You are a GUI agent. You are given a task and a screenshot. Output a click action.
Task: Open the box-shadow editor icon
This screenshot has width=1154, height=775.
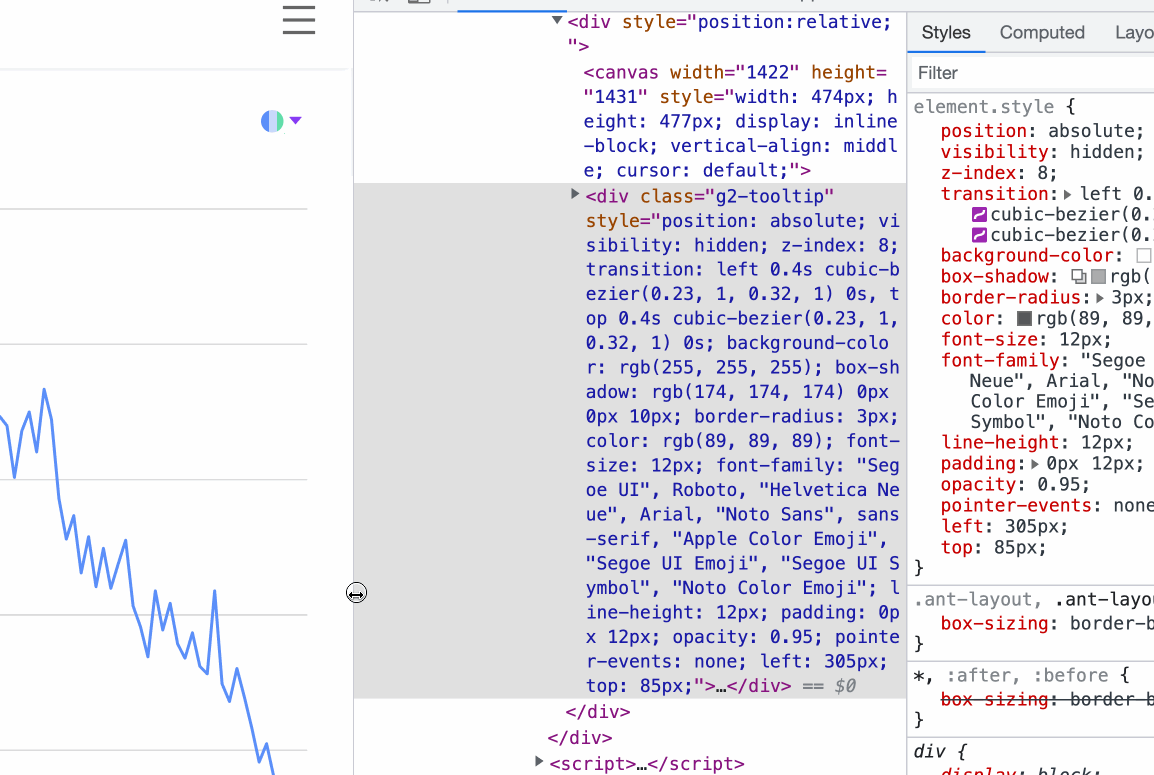(x=1078, y=277)
